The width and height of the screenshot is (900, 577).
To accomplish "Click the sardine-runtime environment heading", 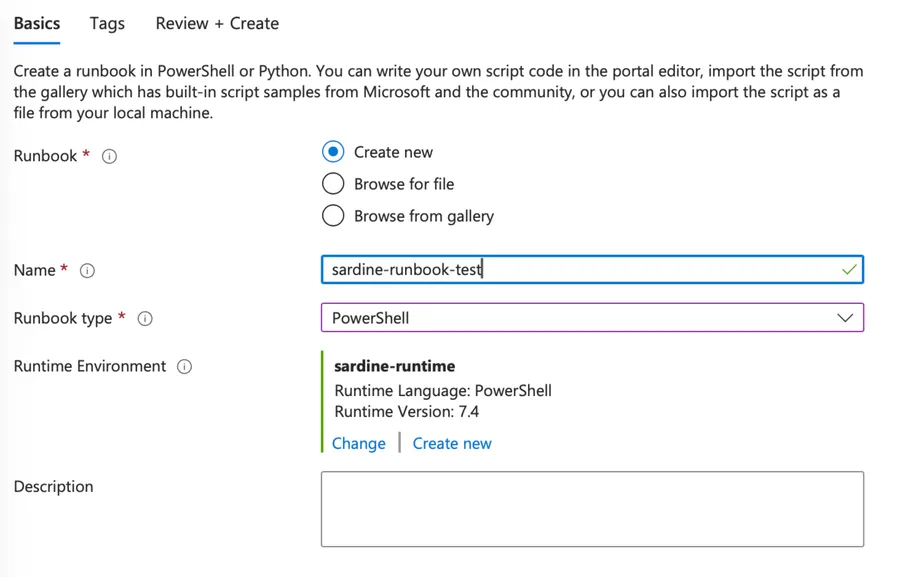I will click(x=394, y=366).
